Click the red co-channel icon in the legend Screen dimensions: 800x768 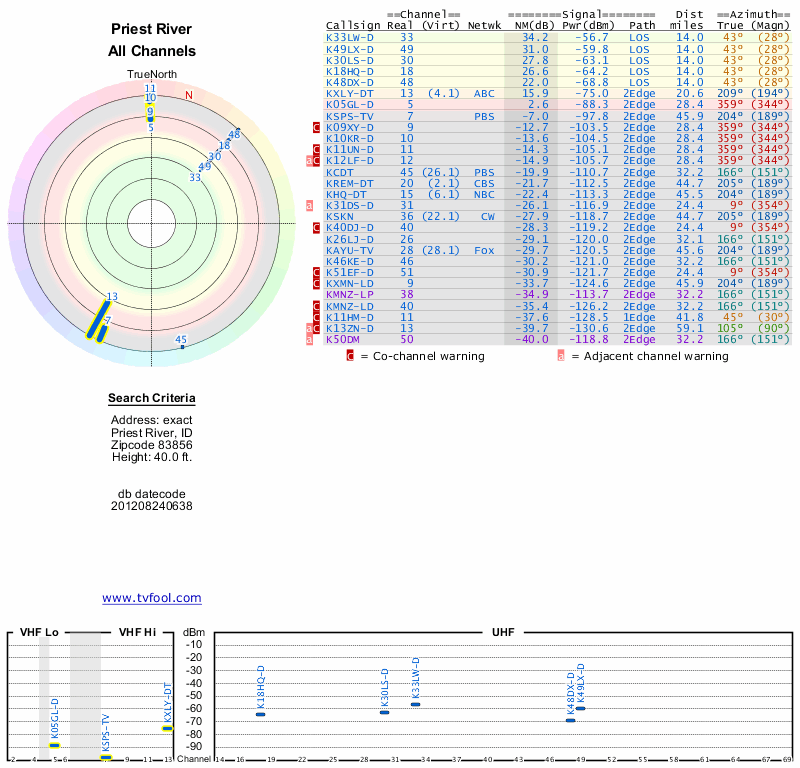350,356
